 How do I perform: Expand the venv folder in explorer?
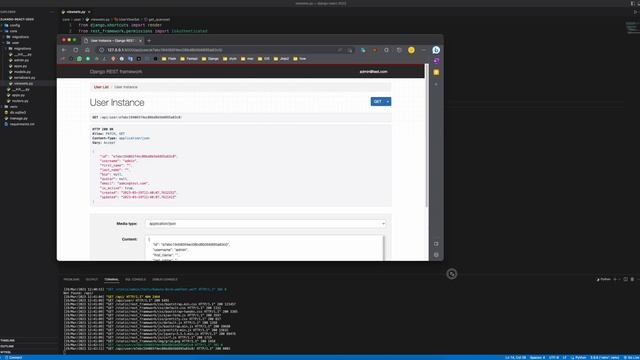[x=13, y=107]
